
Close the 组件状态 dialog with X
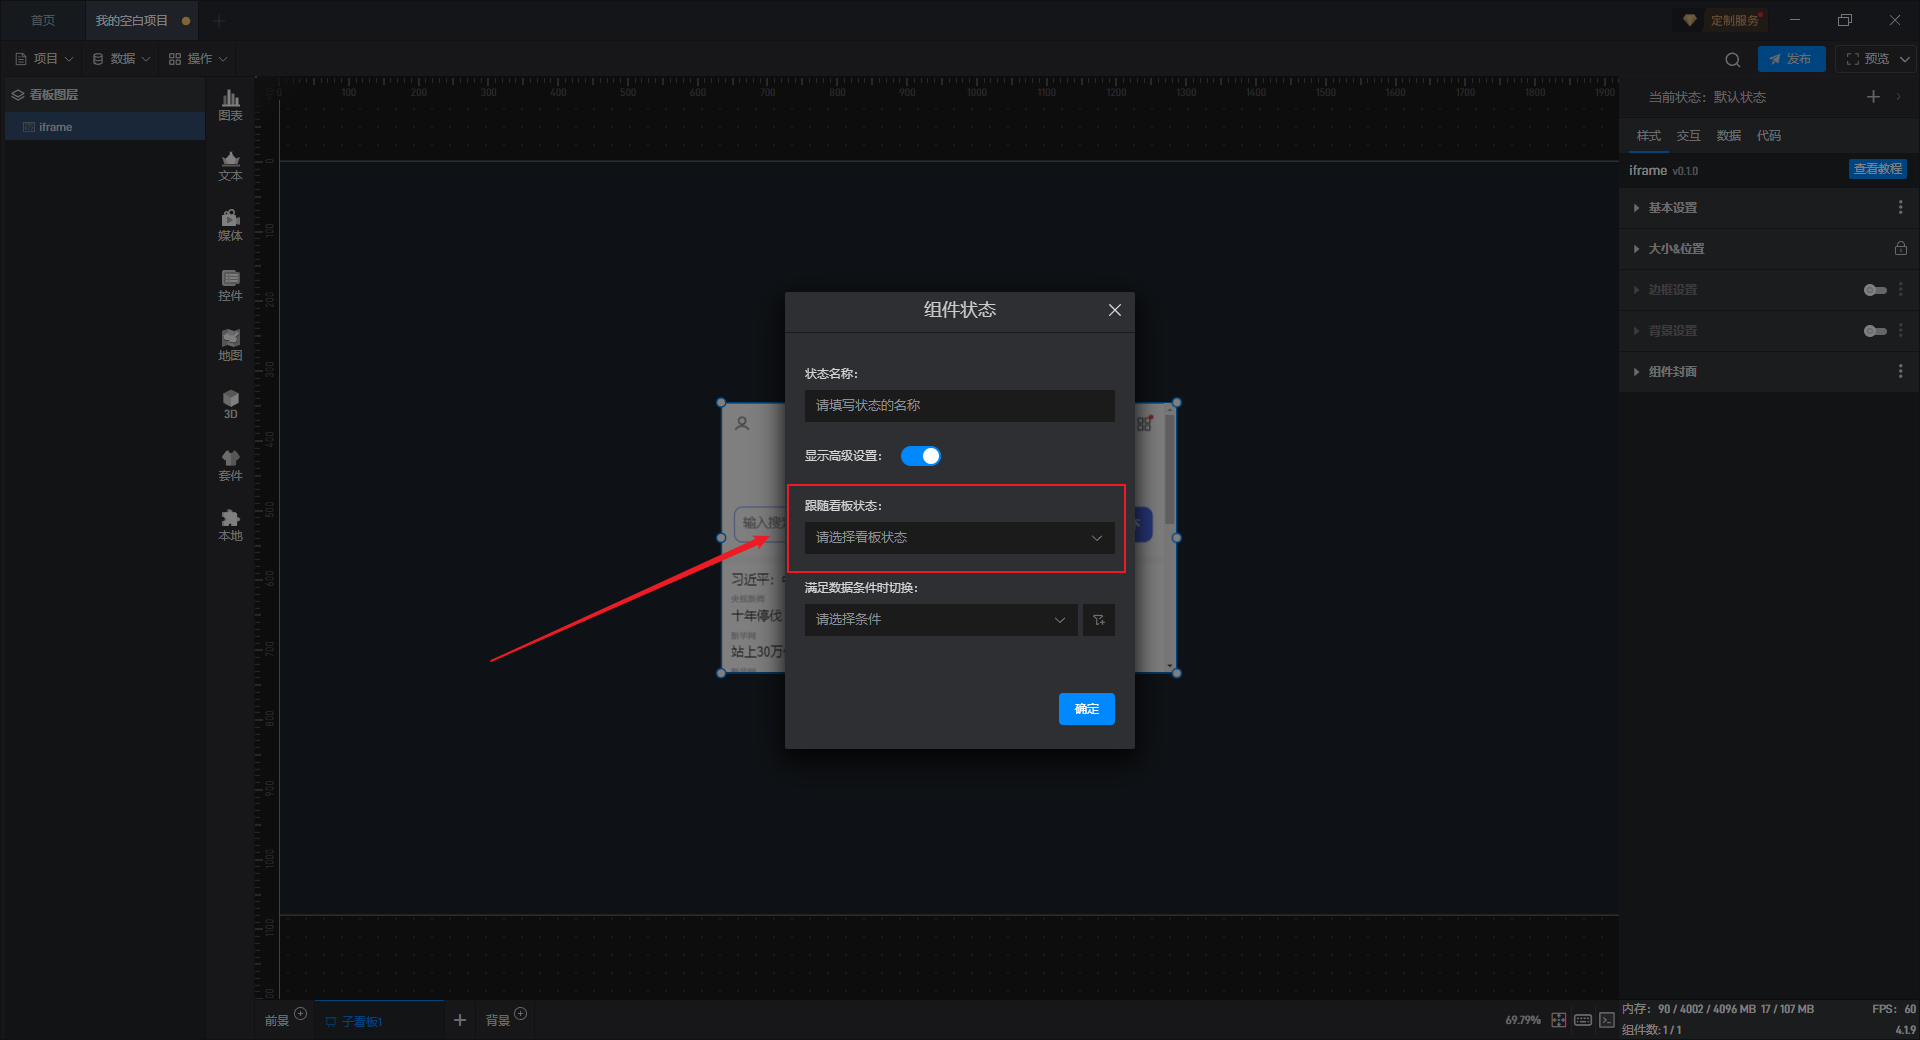[x=1115, y=310]
